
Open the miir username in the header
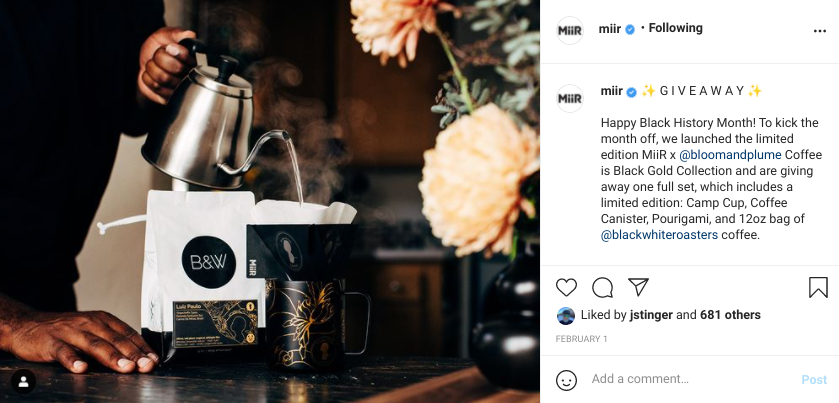609,29
